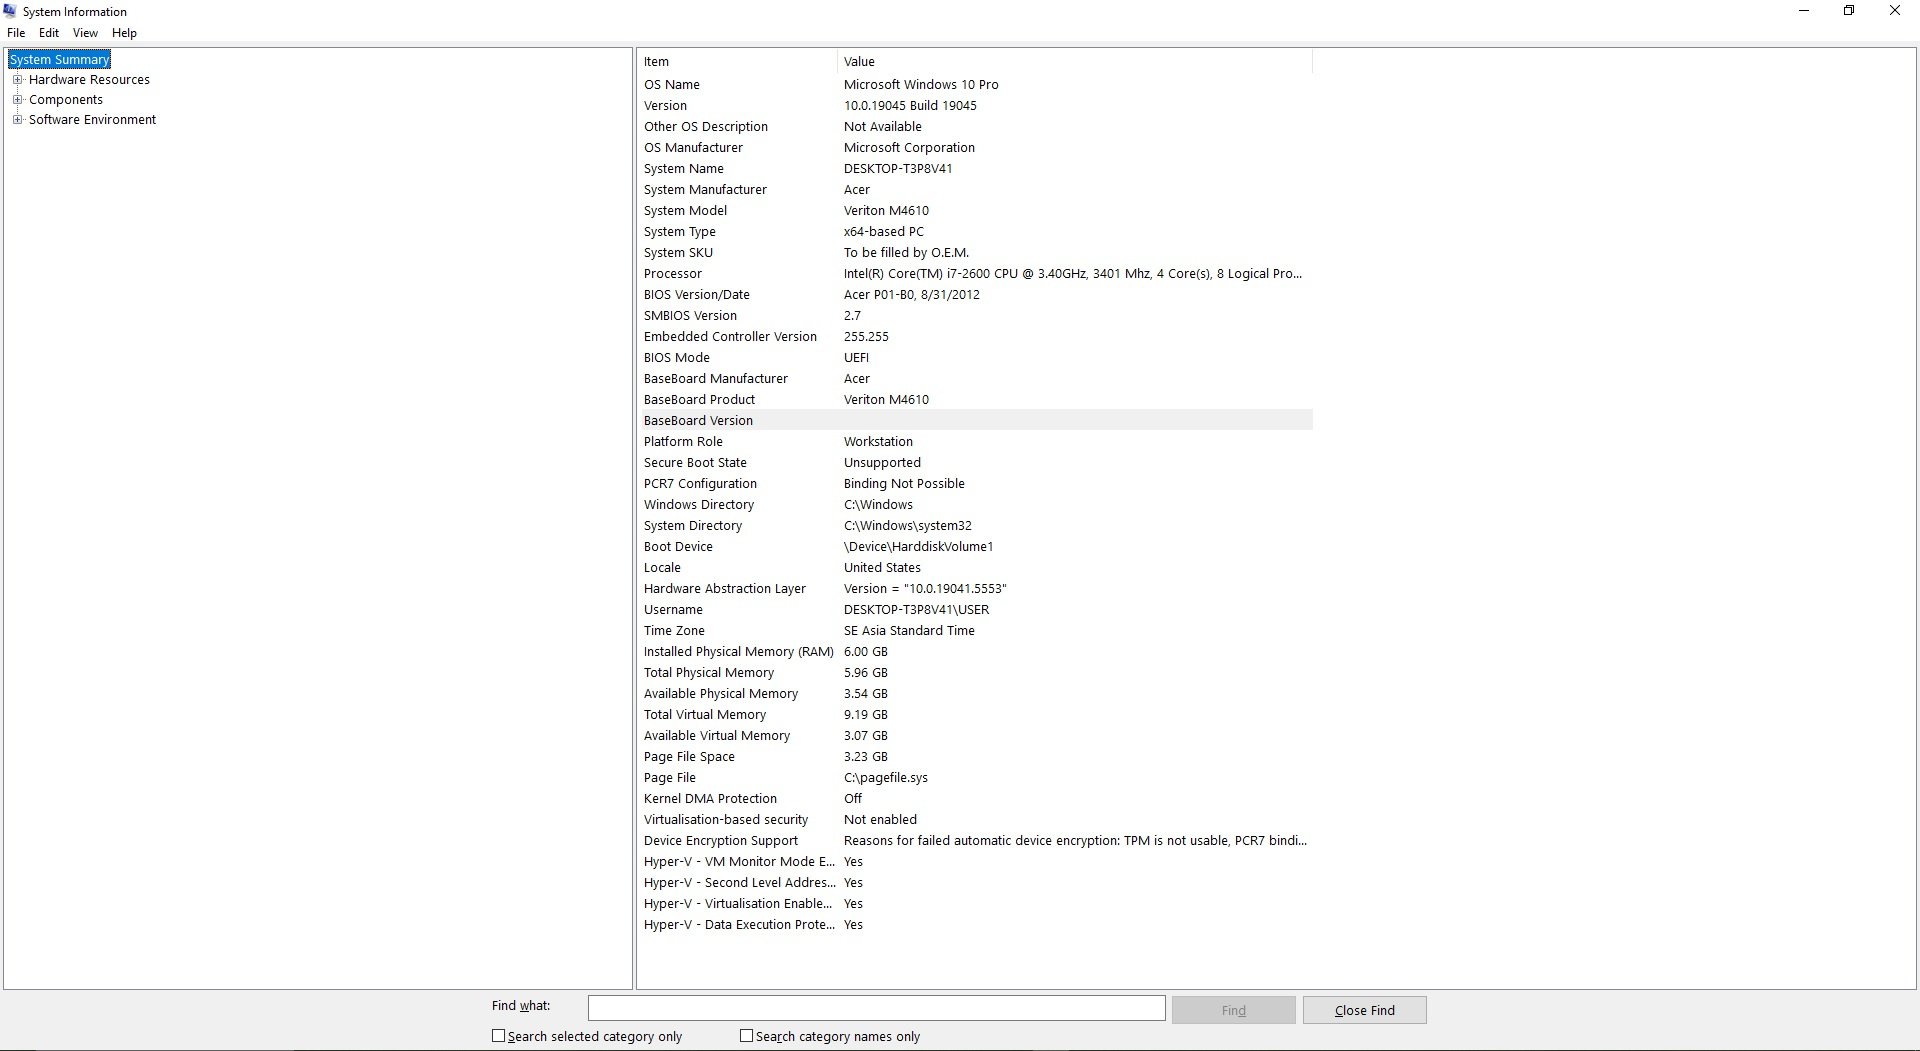The height and width of the screenshot is (1051, 1920).
Task: Select Virtualisation-based security row
Action: tap(975, 820)
